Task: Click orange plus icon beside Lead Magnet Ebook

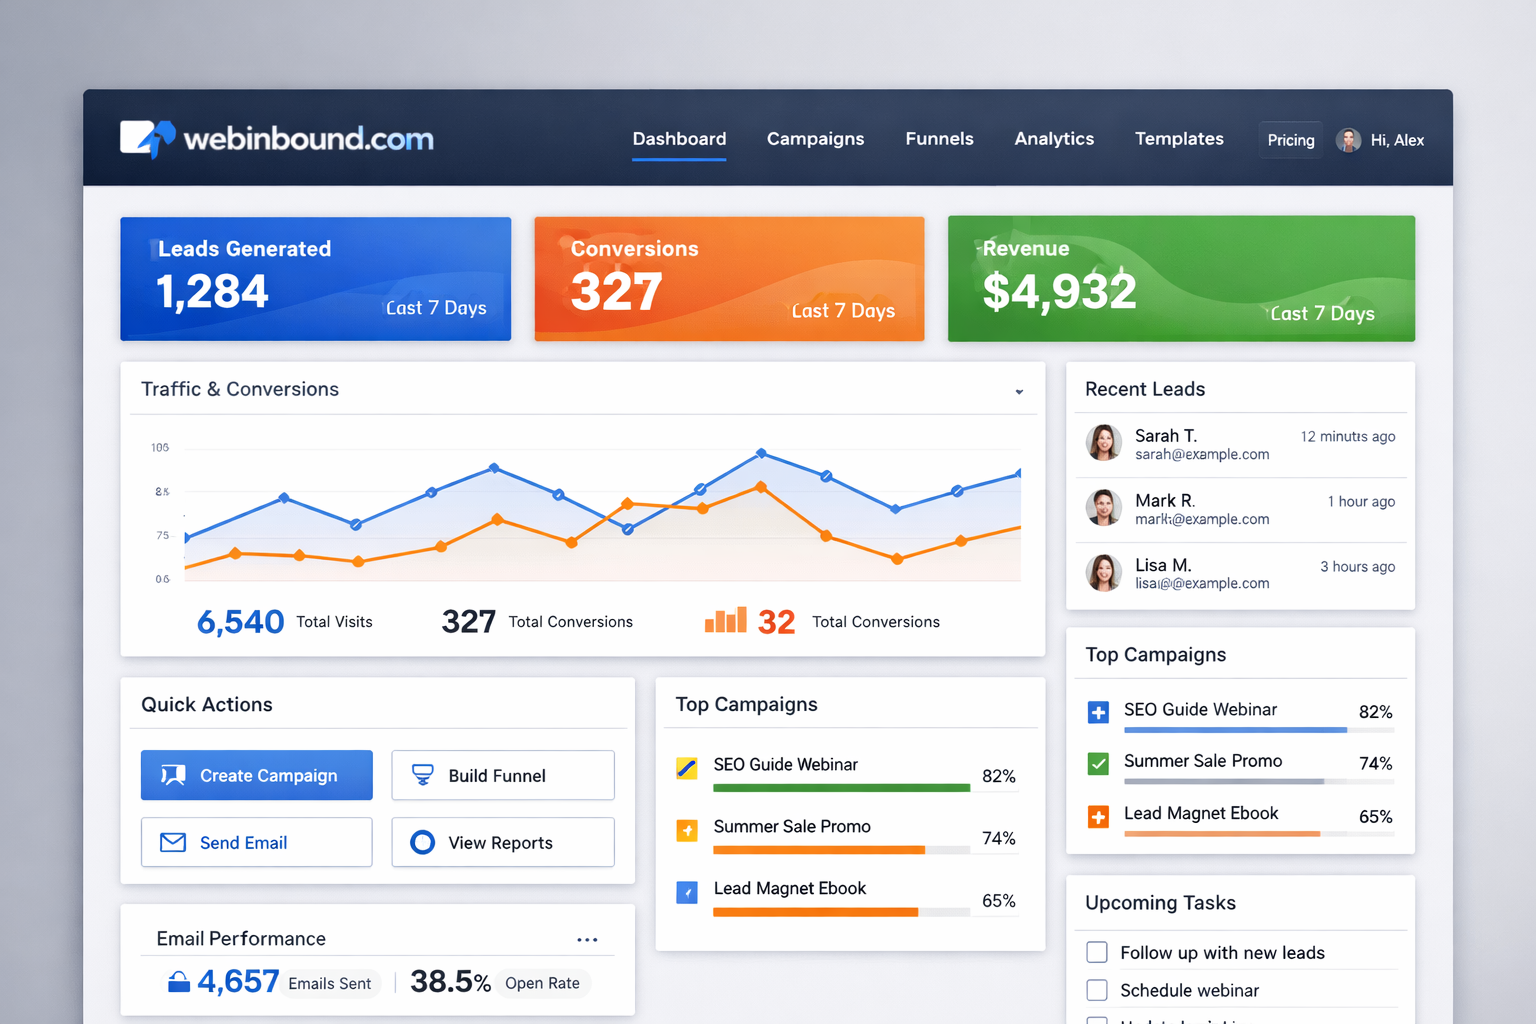Action: click(x=1098, y=817)
